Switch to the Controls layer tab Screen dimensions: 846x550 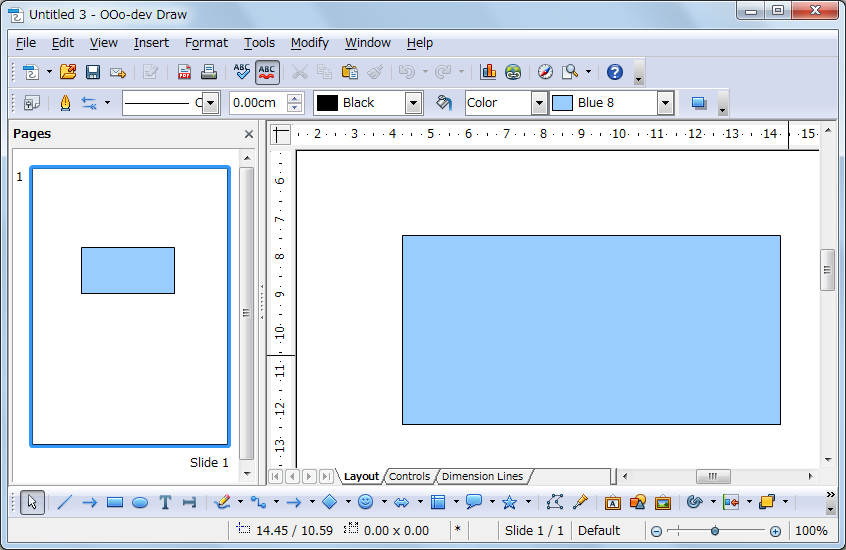coord(410,477)
